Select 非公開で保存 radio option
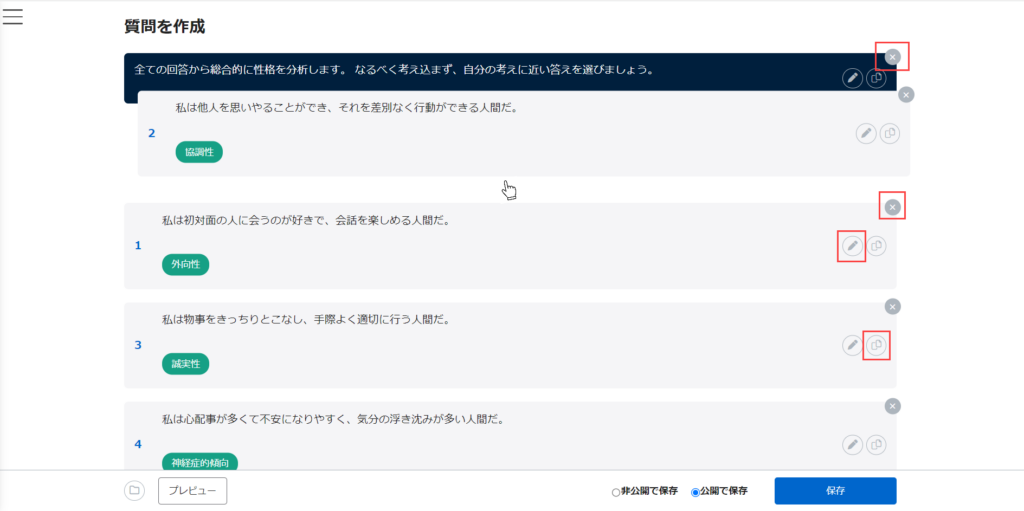Image resolution: width=1024 pixels, height=511 pixels. (615, 492)
